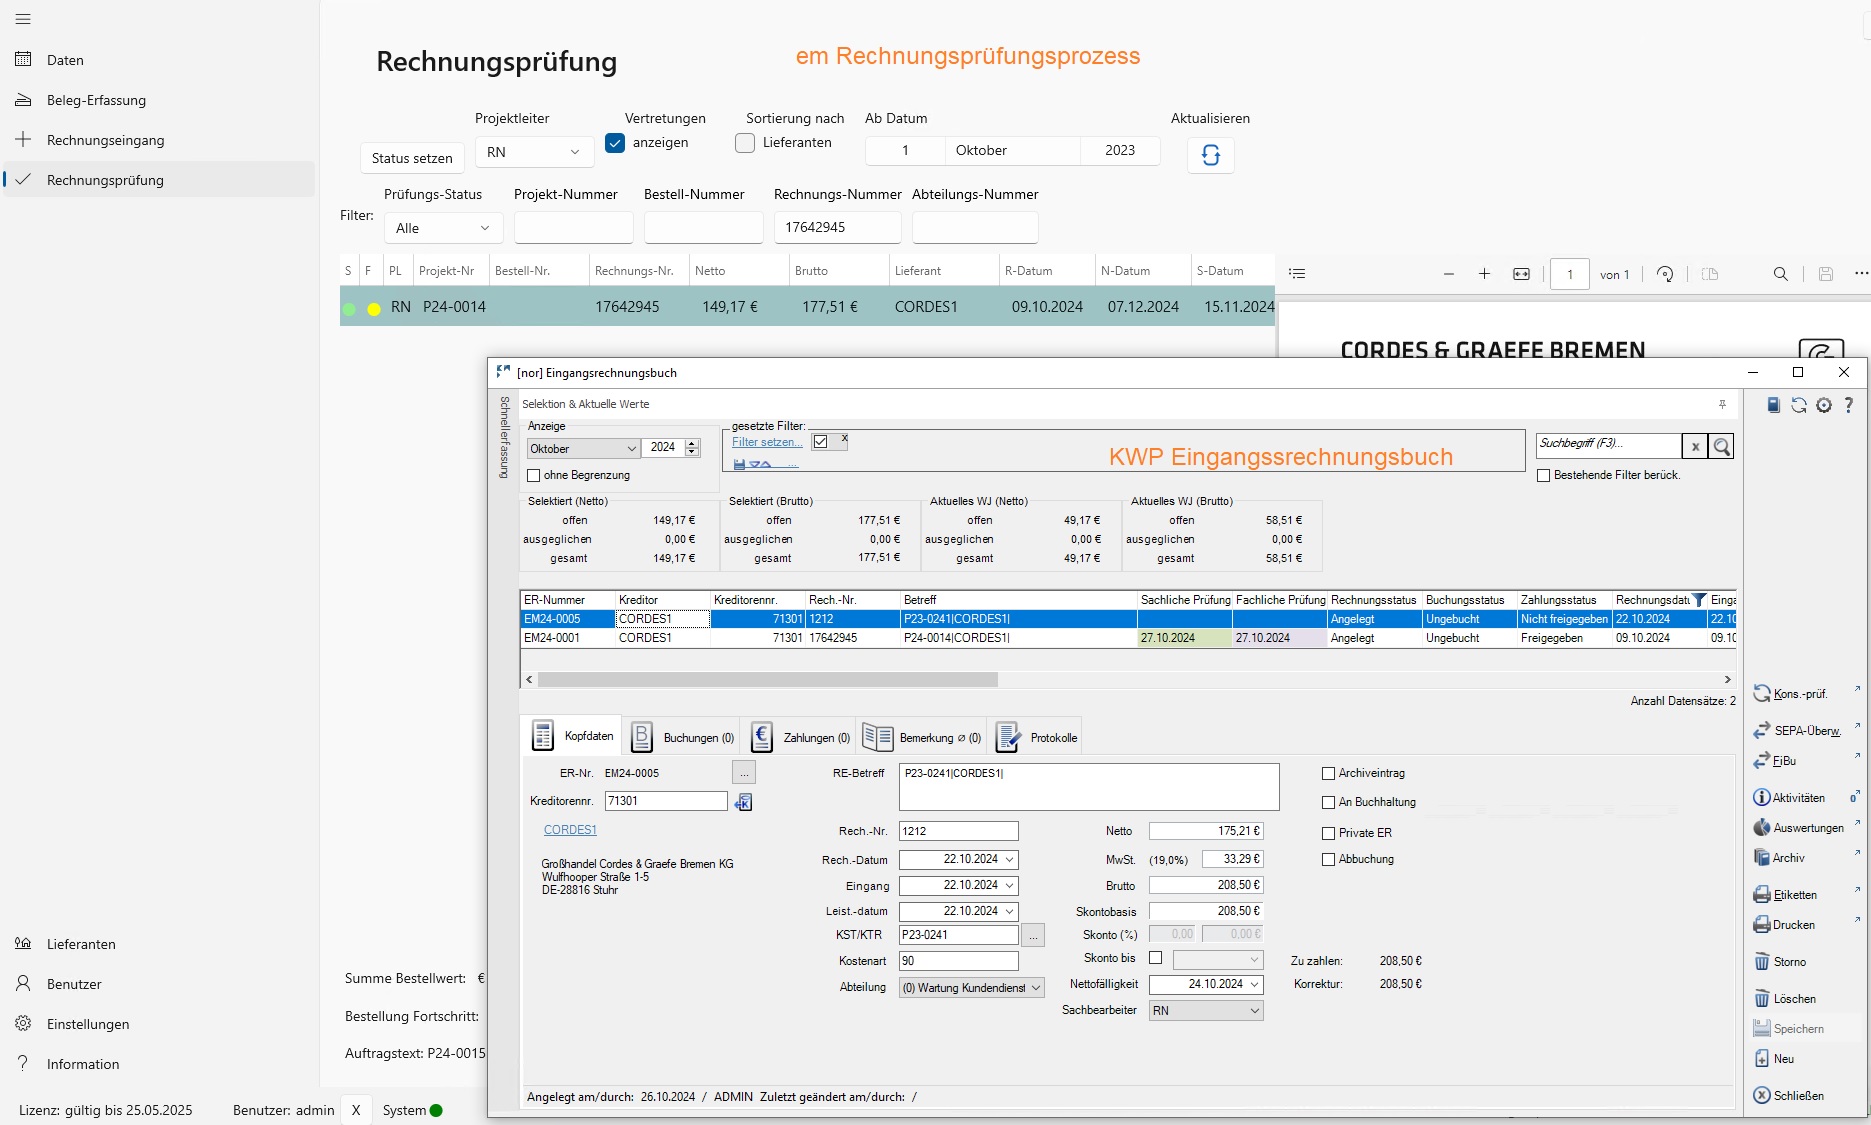Click the refresh Aktualisieren icon button

tap(1210, 155)
